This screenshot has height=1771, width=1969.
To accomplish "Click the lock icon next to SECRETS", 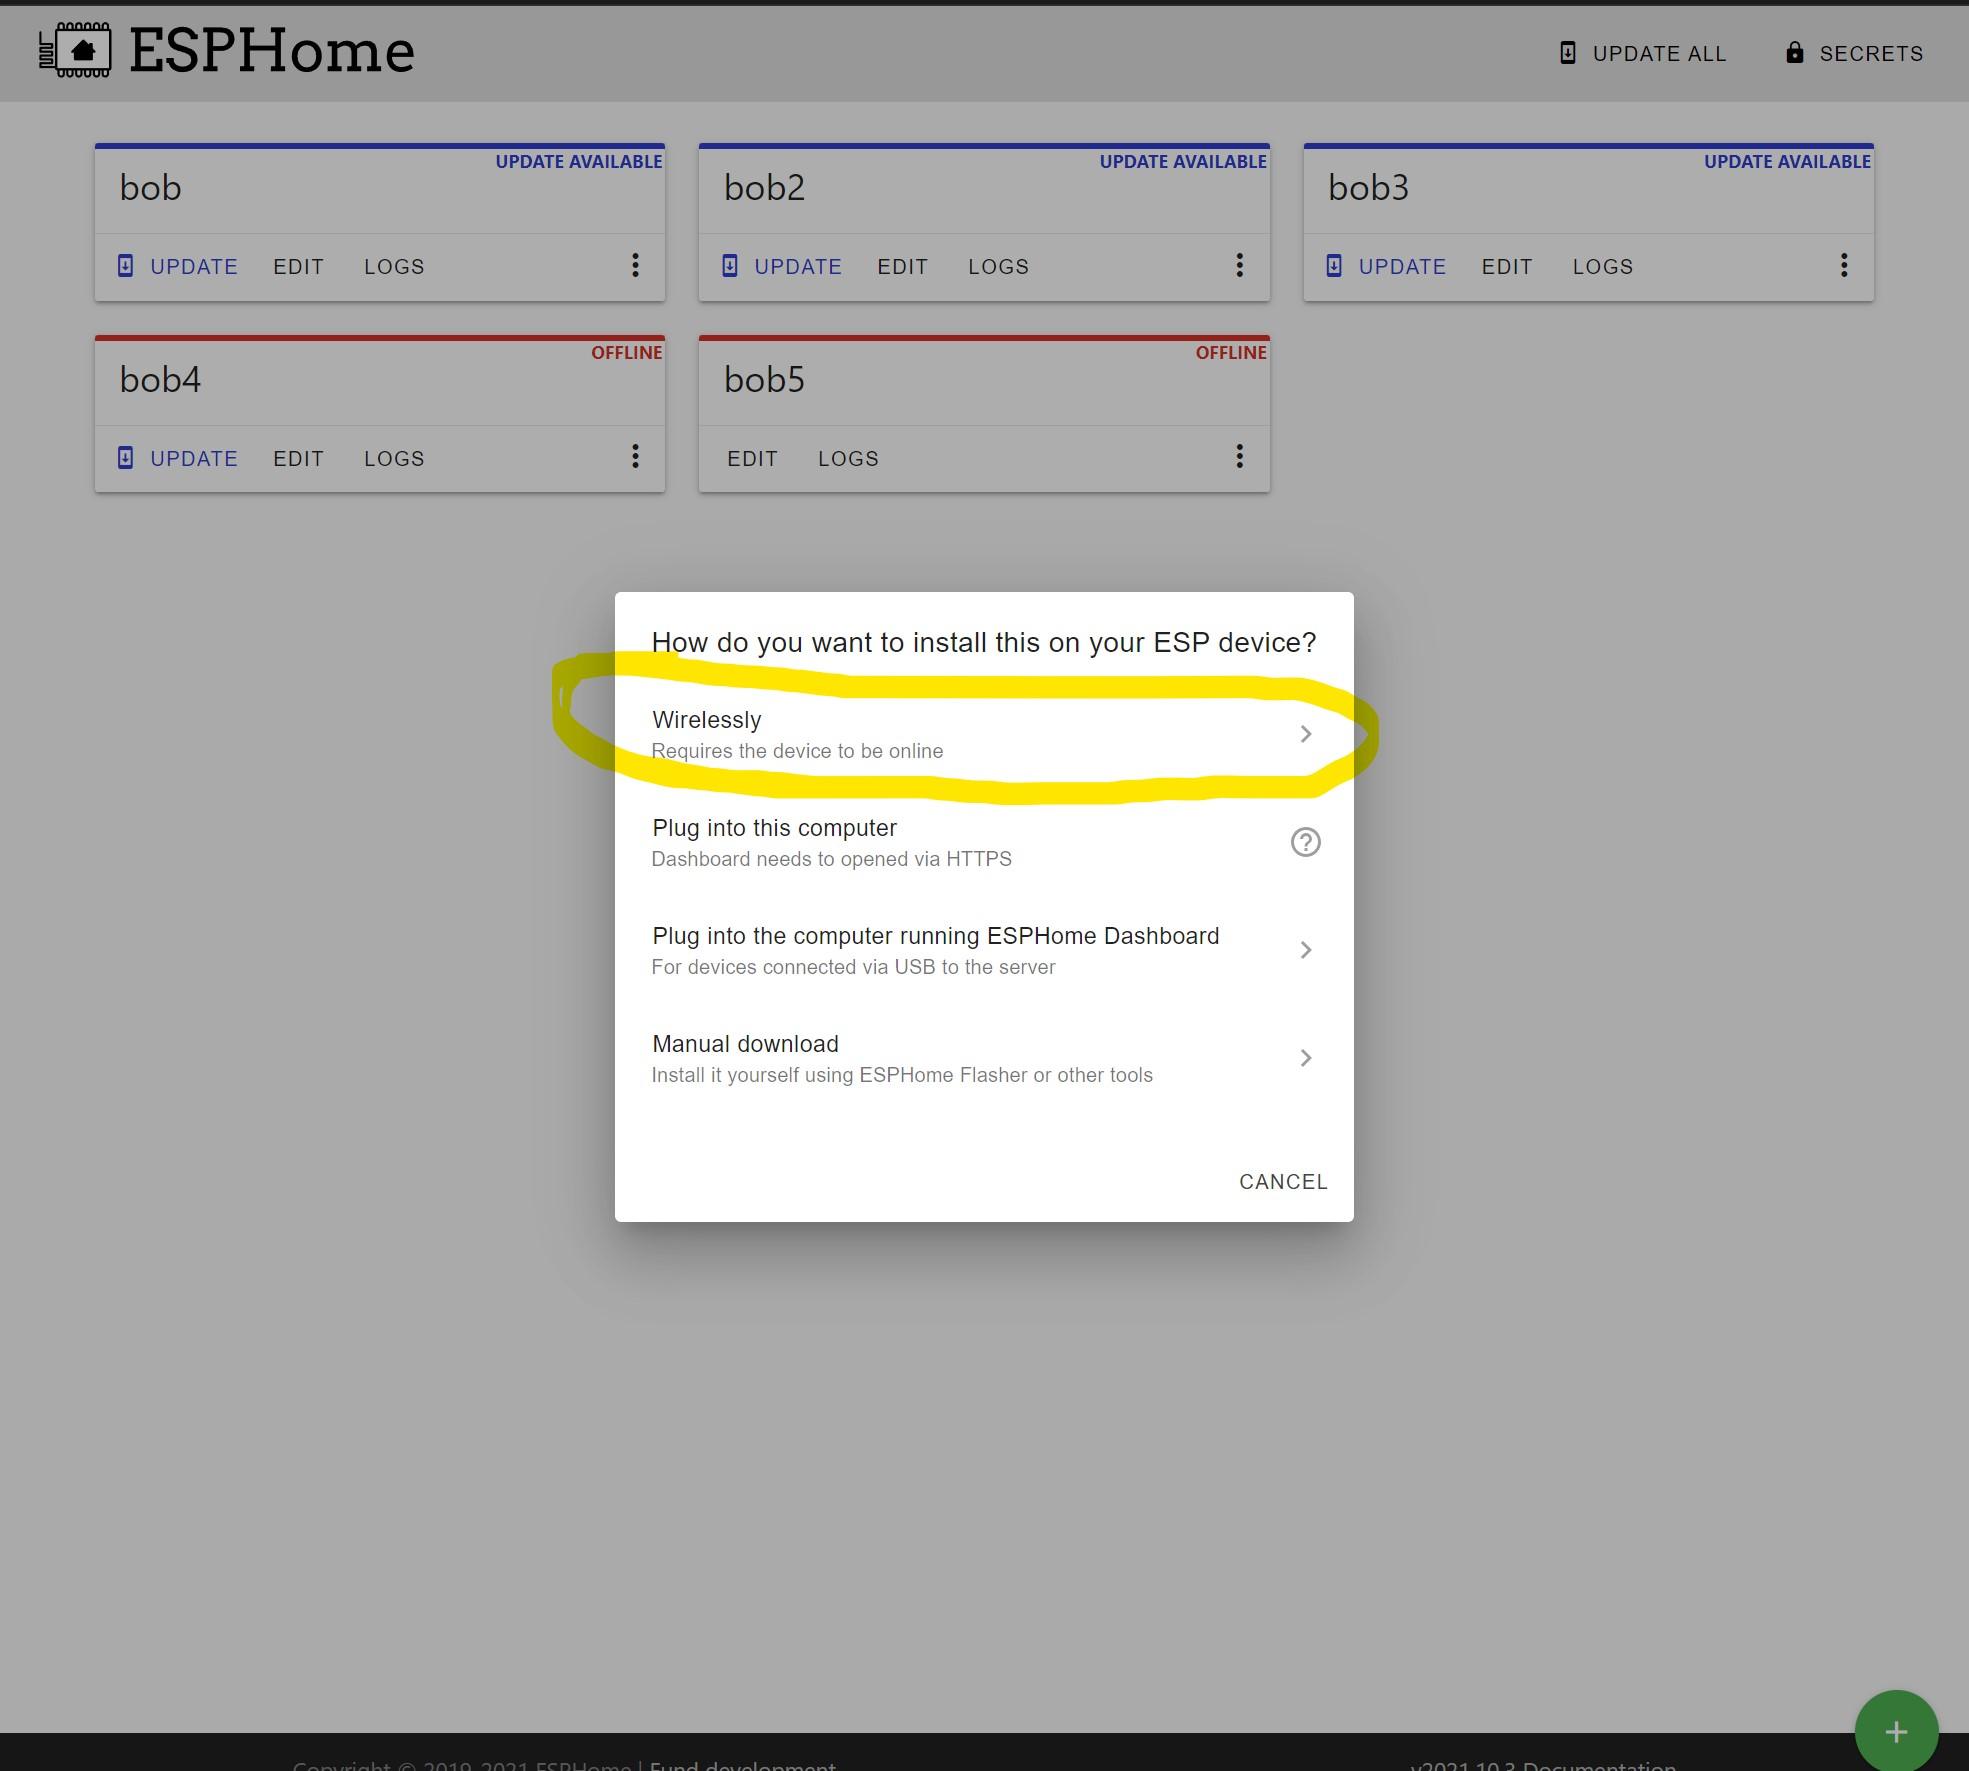I will [1795, 53].
